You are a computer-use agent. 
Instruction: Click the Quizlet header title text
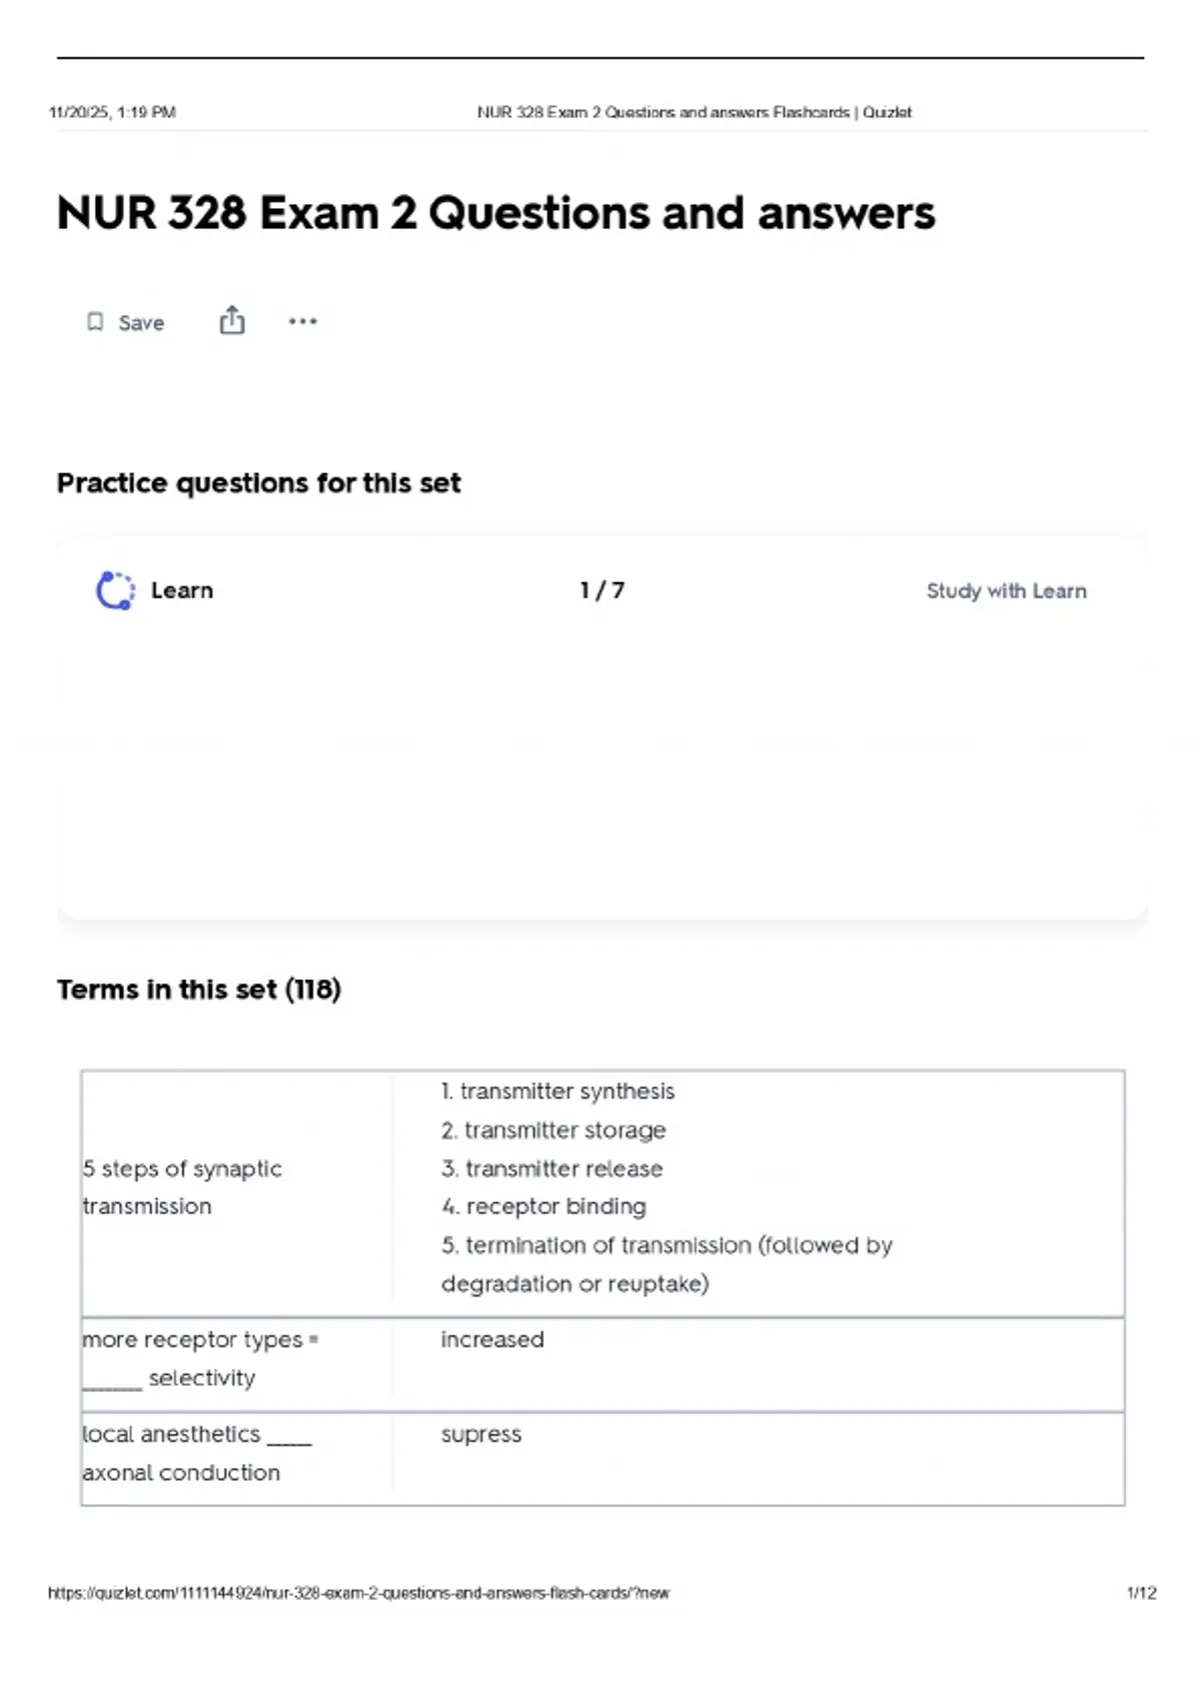click(694, 112)
